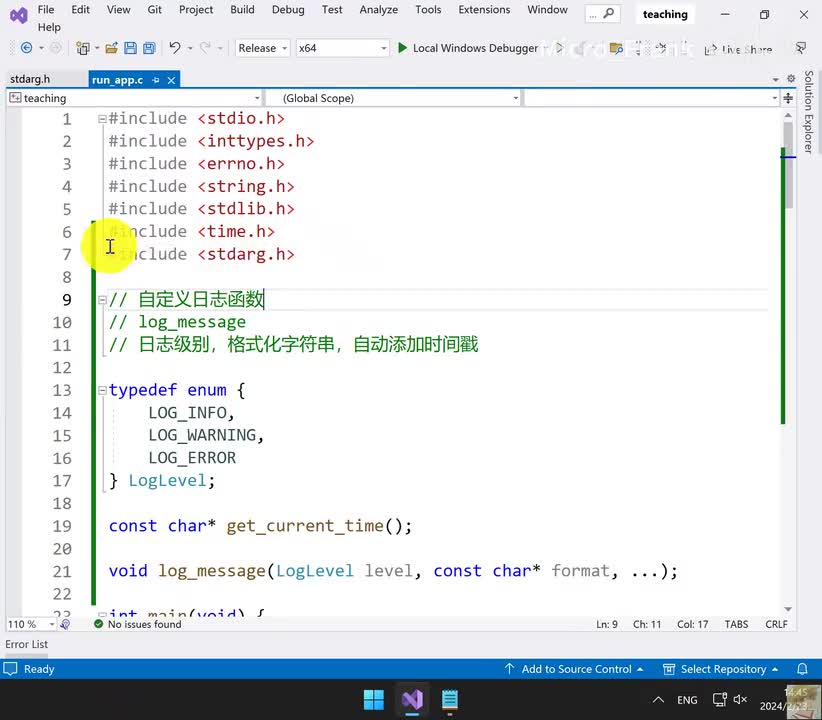Open the Git menu

154,9
